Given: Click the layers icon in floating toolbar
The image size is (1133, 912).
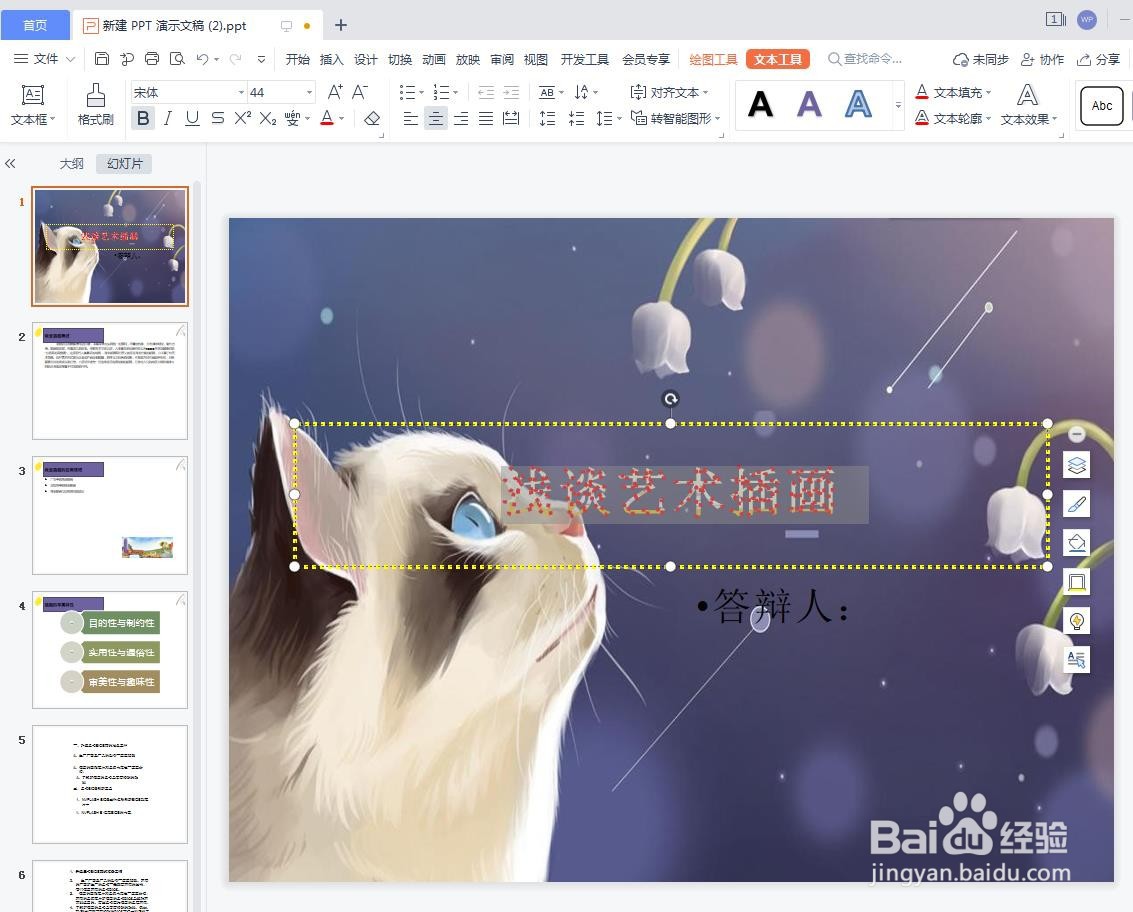Looking at the screenshot, I should pyautogui.click(x=1077, y=465).
